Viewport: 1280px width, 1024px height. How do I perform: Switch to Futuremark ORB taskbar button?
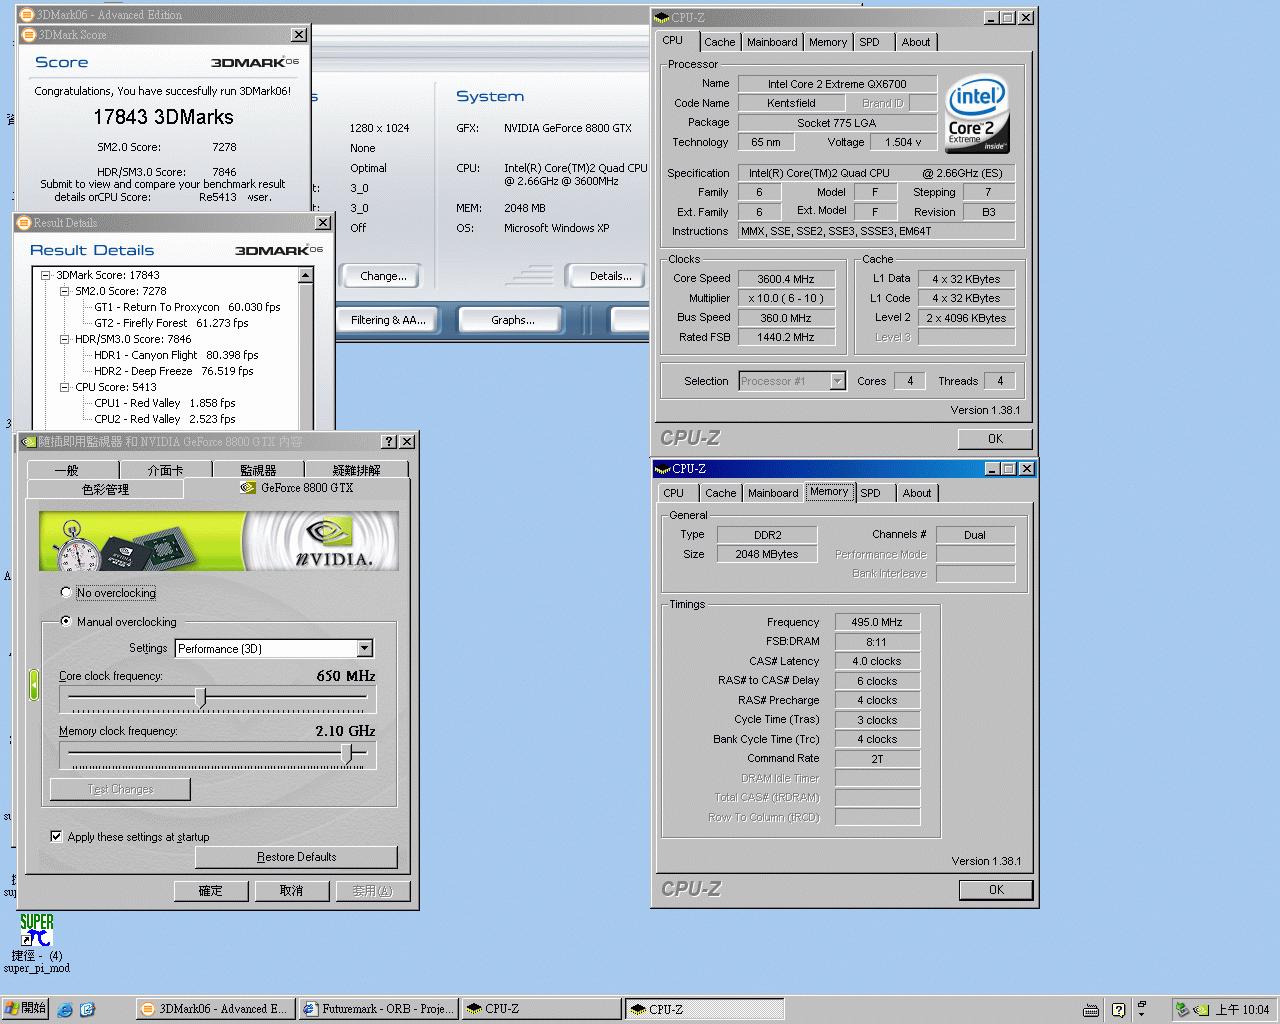point(379,1009)
